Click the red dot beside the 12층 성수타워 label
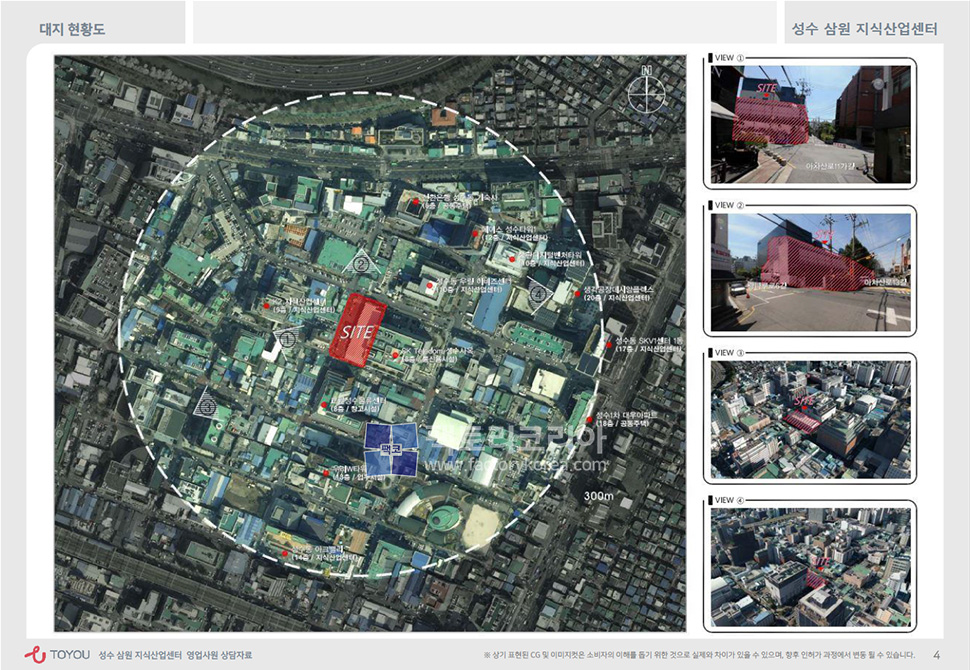 click(x=475, y=234)
